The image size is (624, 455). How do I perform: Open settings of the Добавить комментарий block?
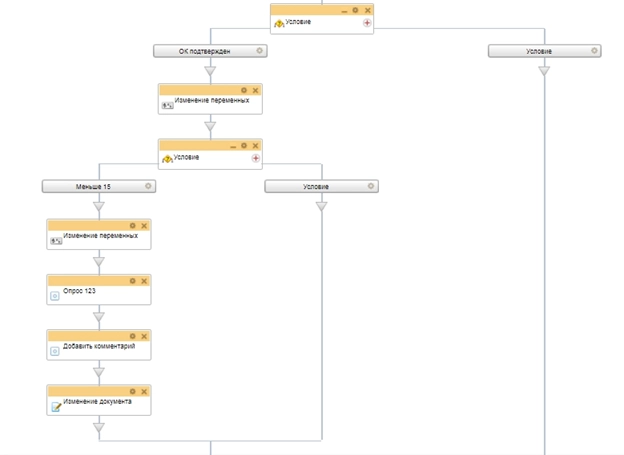pos(133,336)
